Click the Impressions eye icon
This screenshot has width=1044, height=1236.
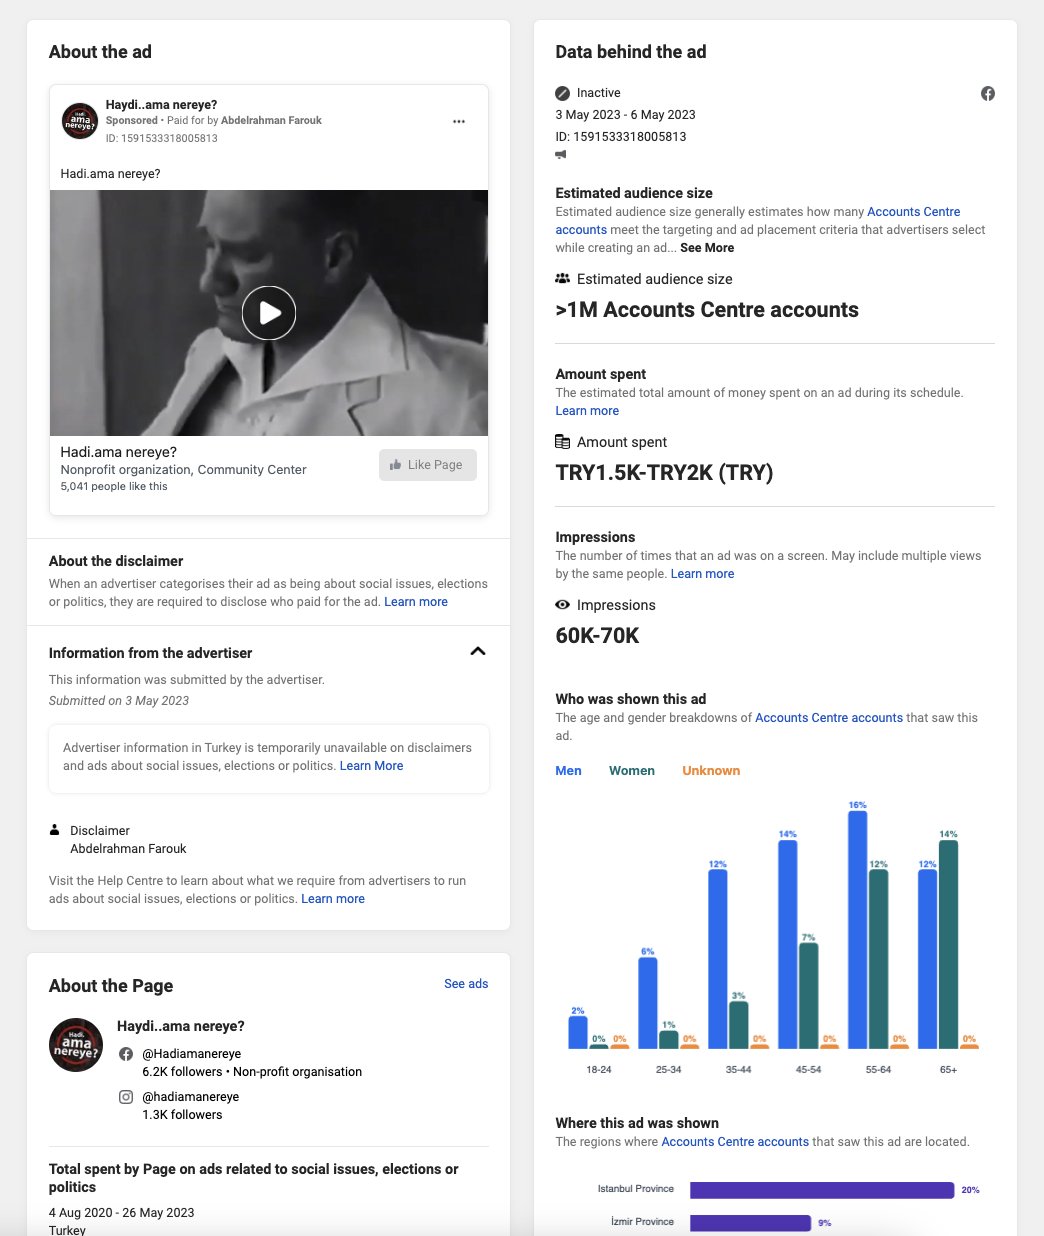(x=563, y=605)
